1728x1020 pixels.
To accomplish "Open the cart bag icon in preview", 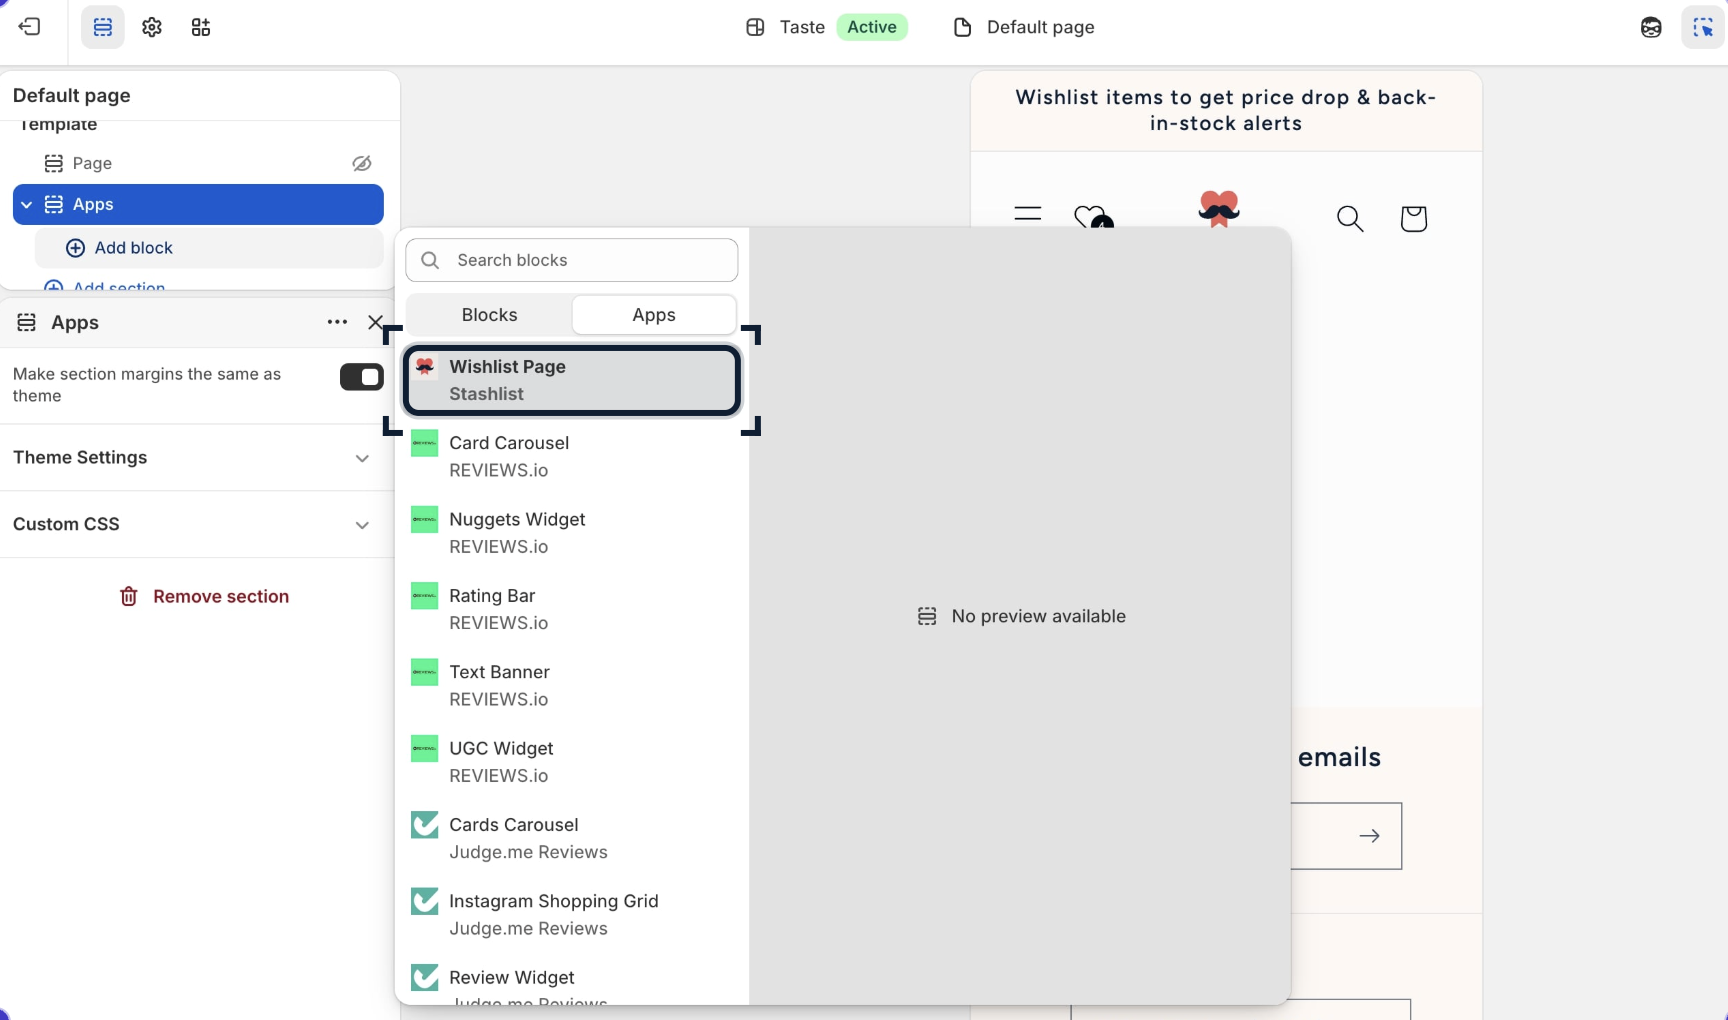I will click(1414, 218).
